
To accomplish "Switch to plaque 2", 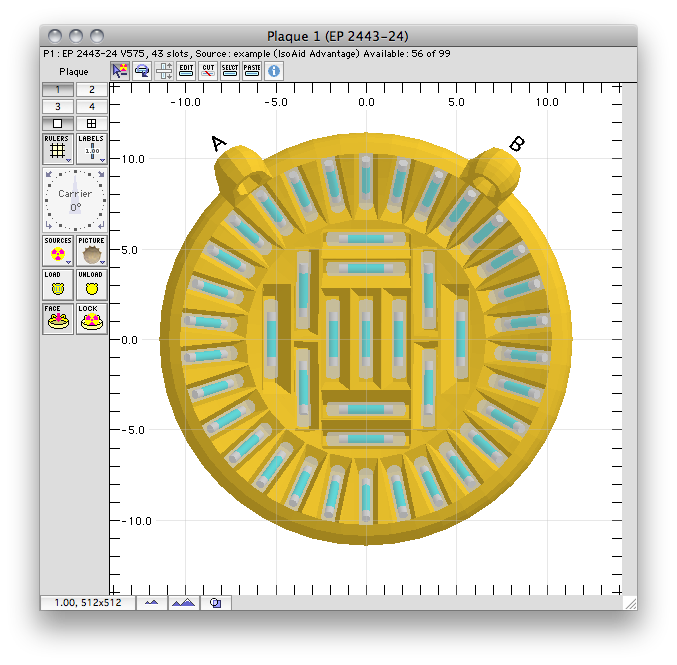I will pyautogui.click(x=92, y=90).
